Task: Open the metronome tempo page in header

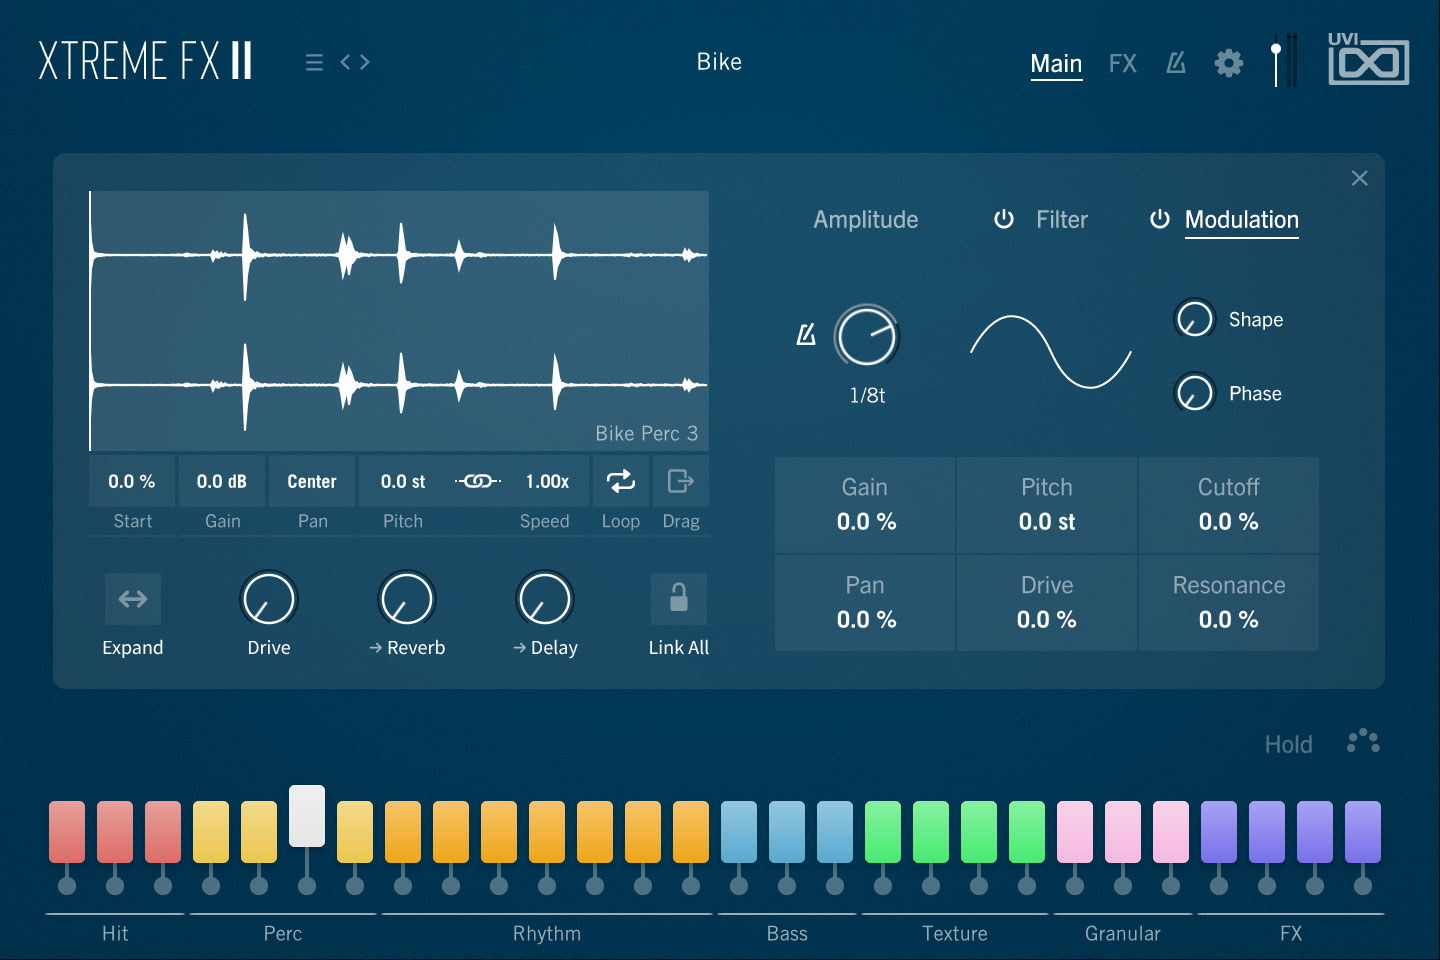Action: coord(1176,63)
